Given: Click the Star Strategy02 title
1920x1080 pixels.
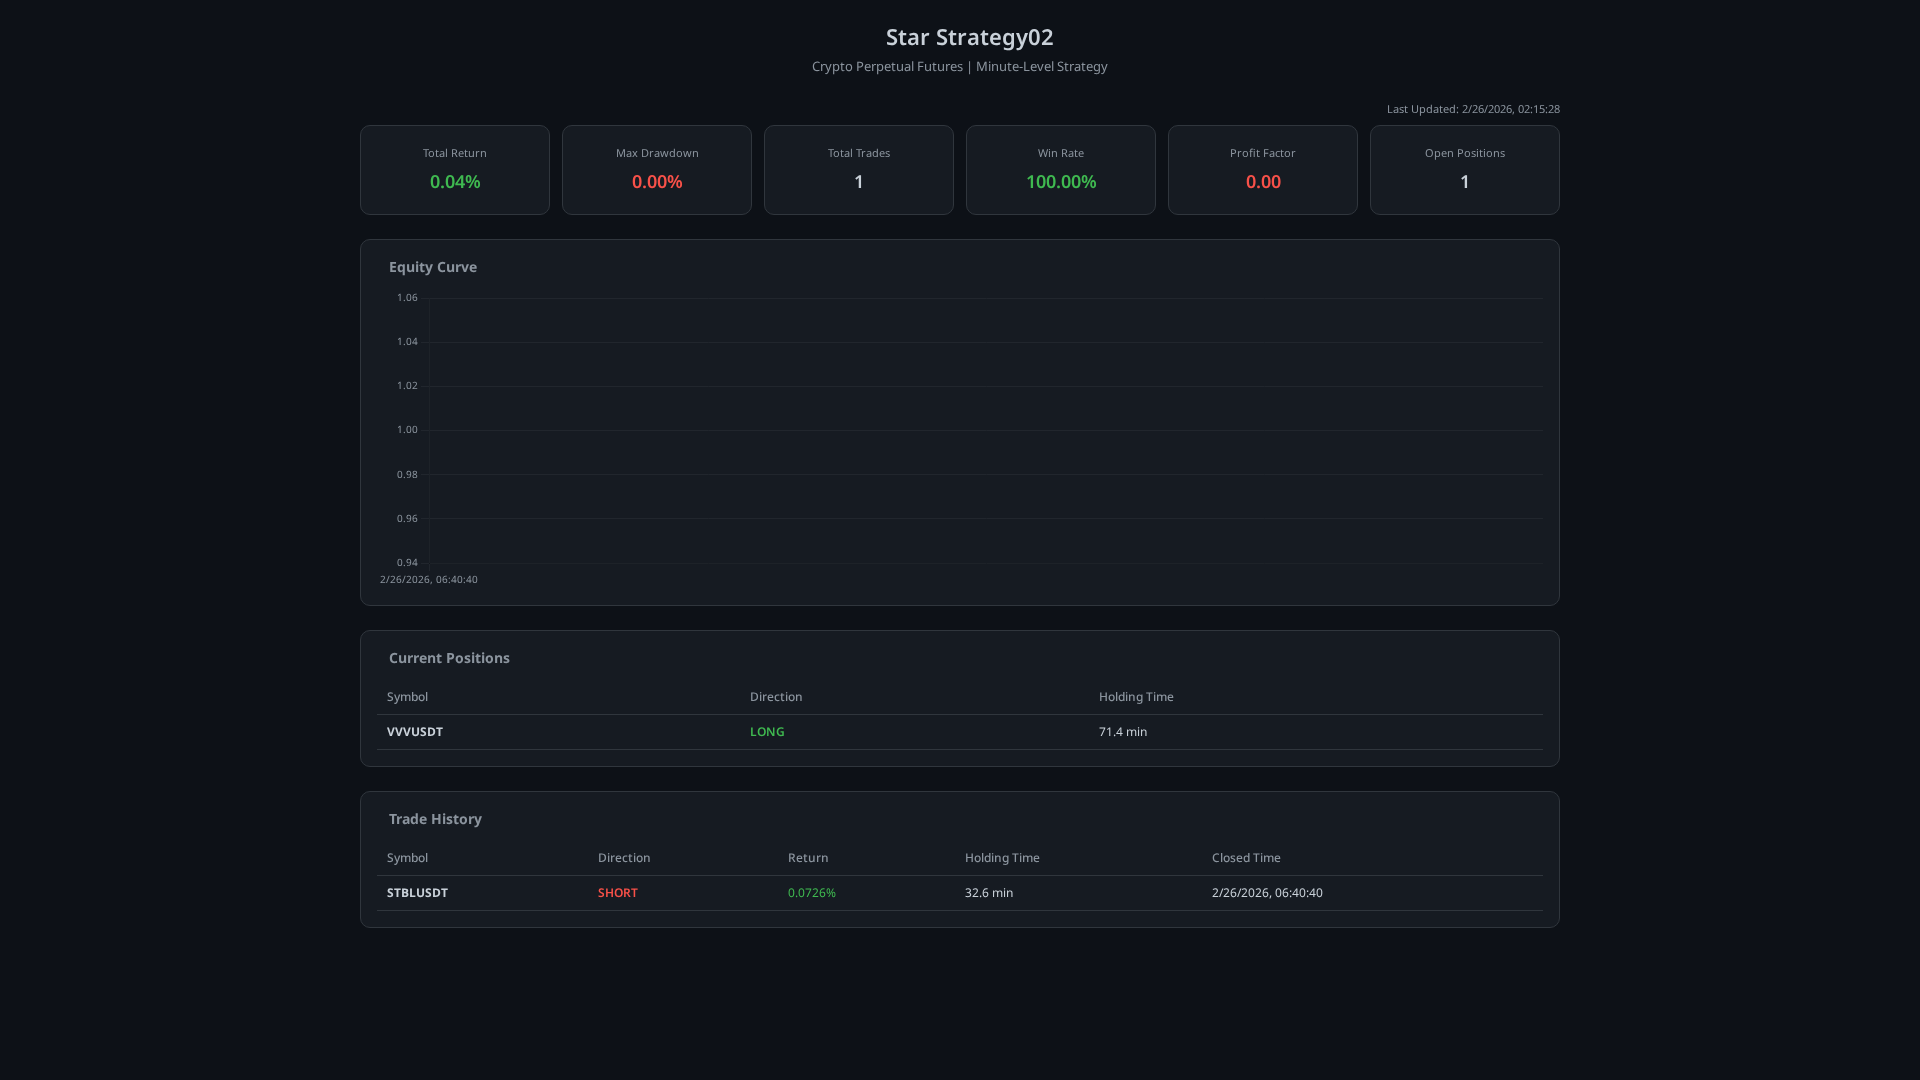Looking at the screenshot, I should pos(968,37).
